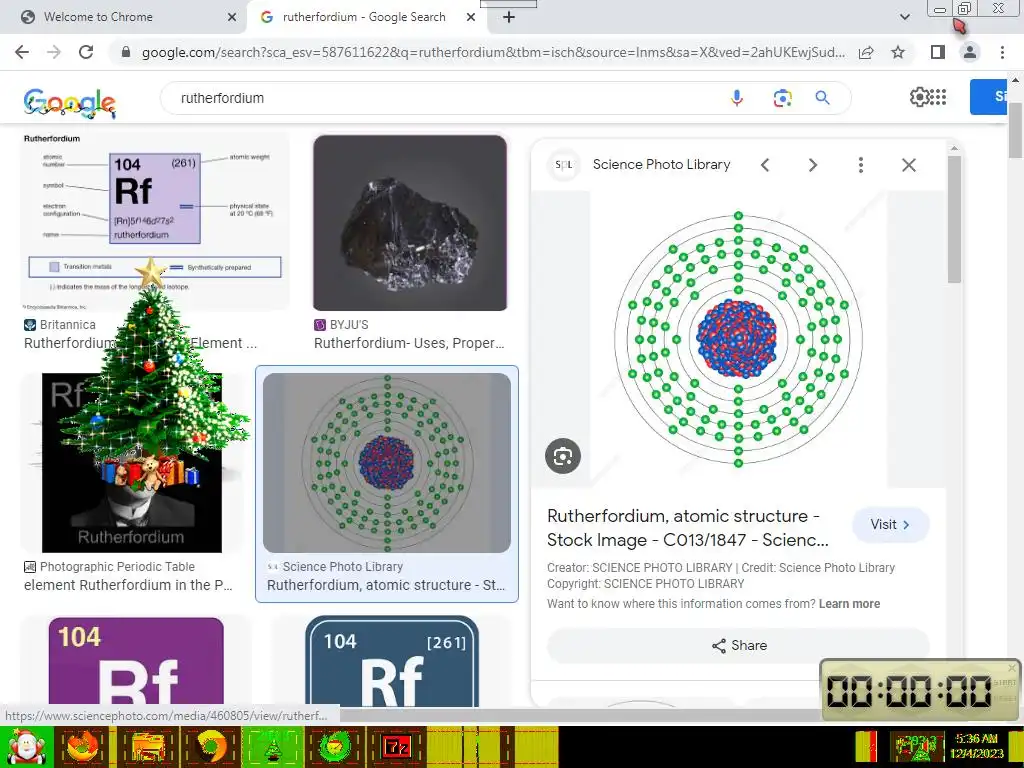Close the Welcome to Chrome tab
1024x768 pixels.
pyautogui.click(x=232, y=17)
